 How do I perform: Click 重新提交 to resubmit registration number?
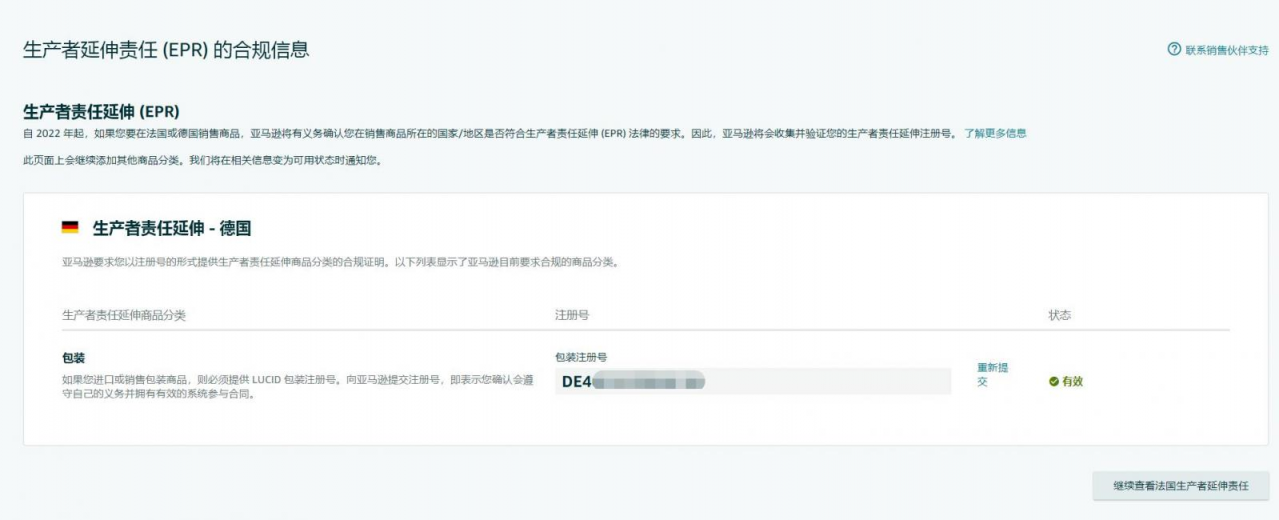pyautogui.click(x=992, y=374)
